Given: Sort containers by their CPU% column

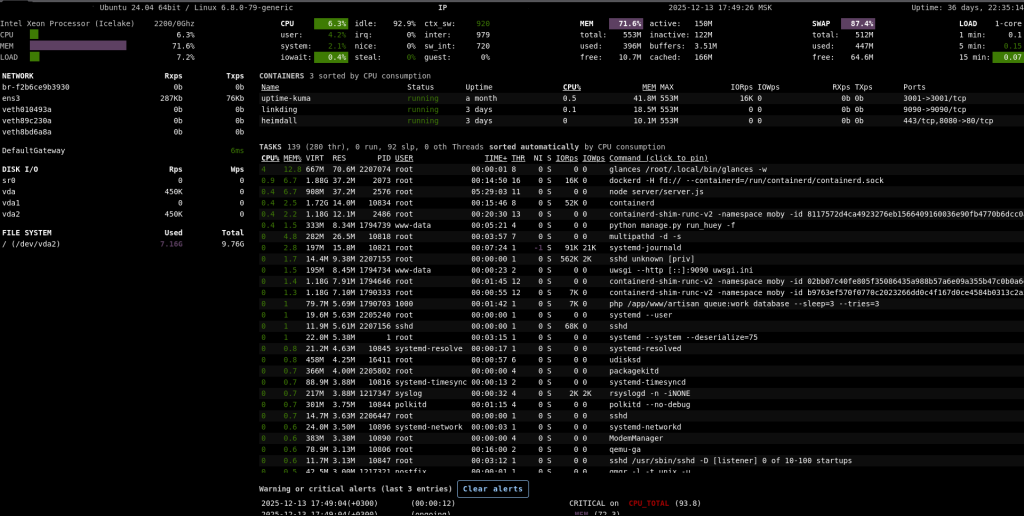Looking at the screenshot, I should [572, 87].
